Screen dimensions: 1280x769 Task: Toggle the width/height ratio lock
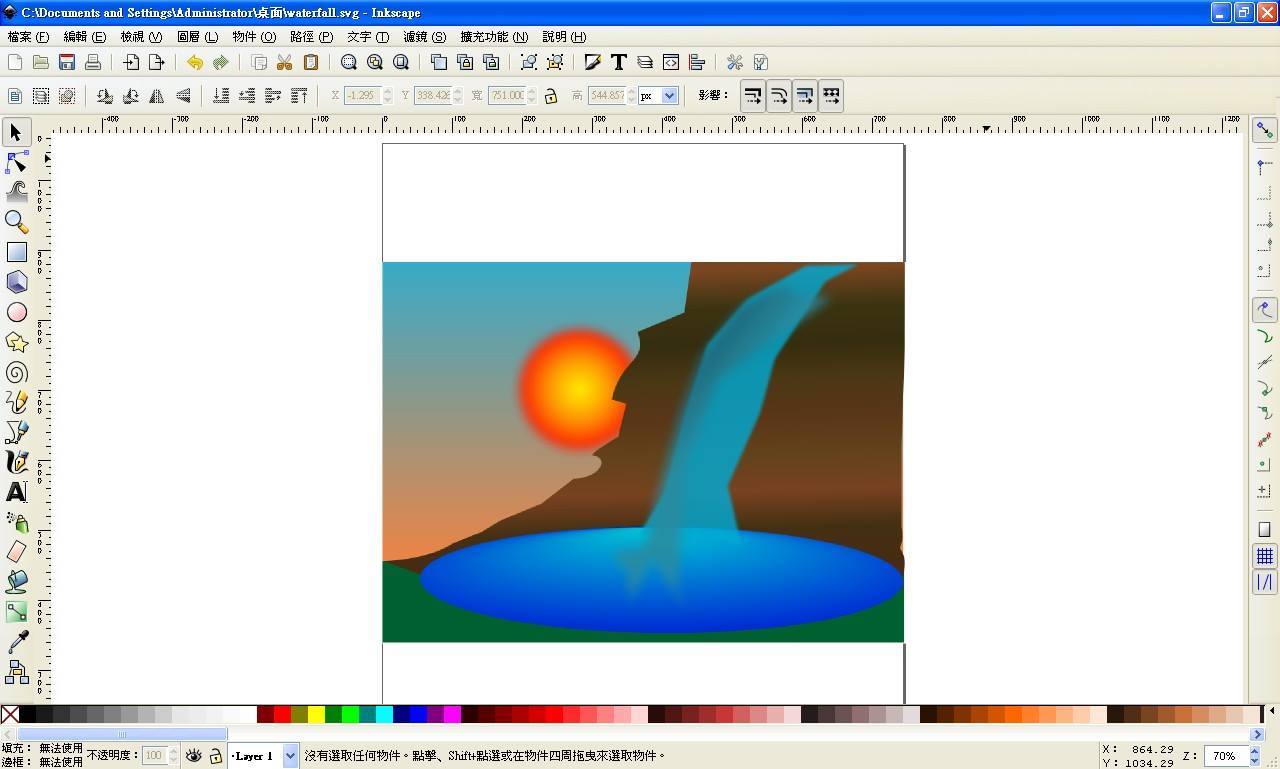pos(550,96)
